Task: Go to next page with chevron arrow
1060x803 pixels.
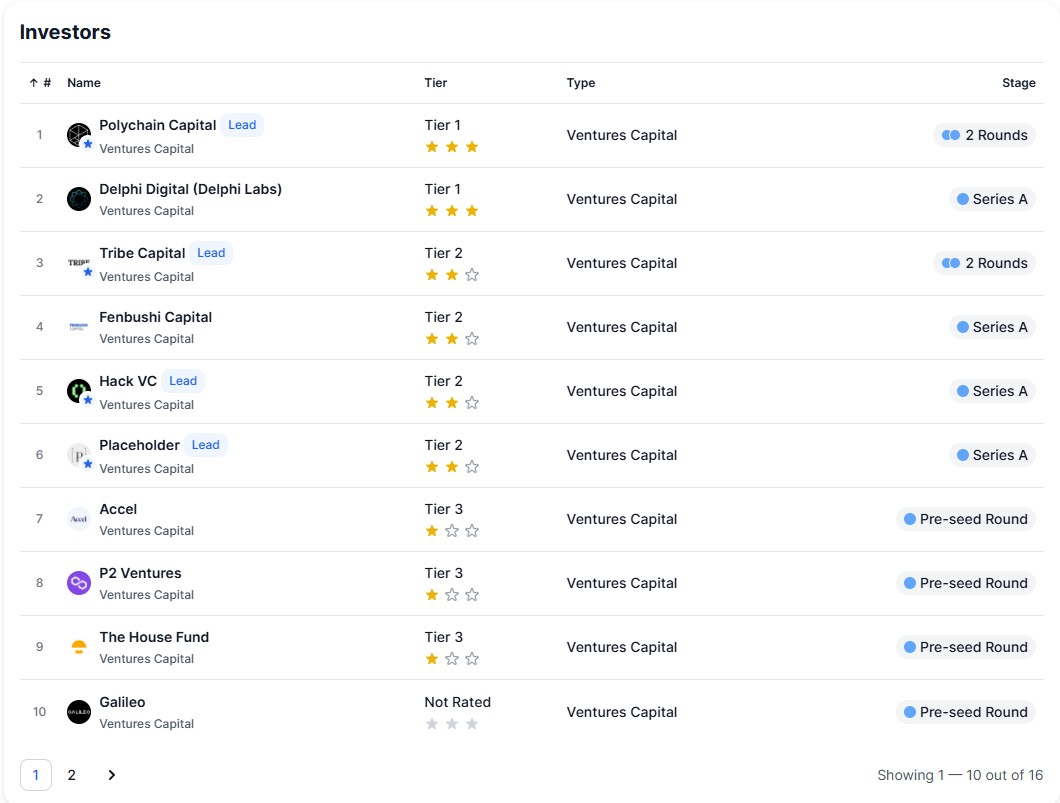Action: pos(111,775)
